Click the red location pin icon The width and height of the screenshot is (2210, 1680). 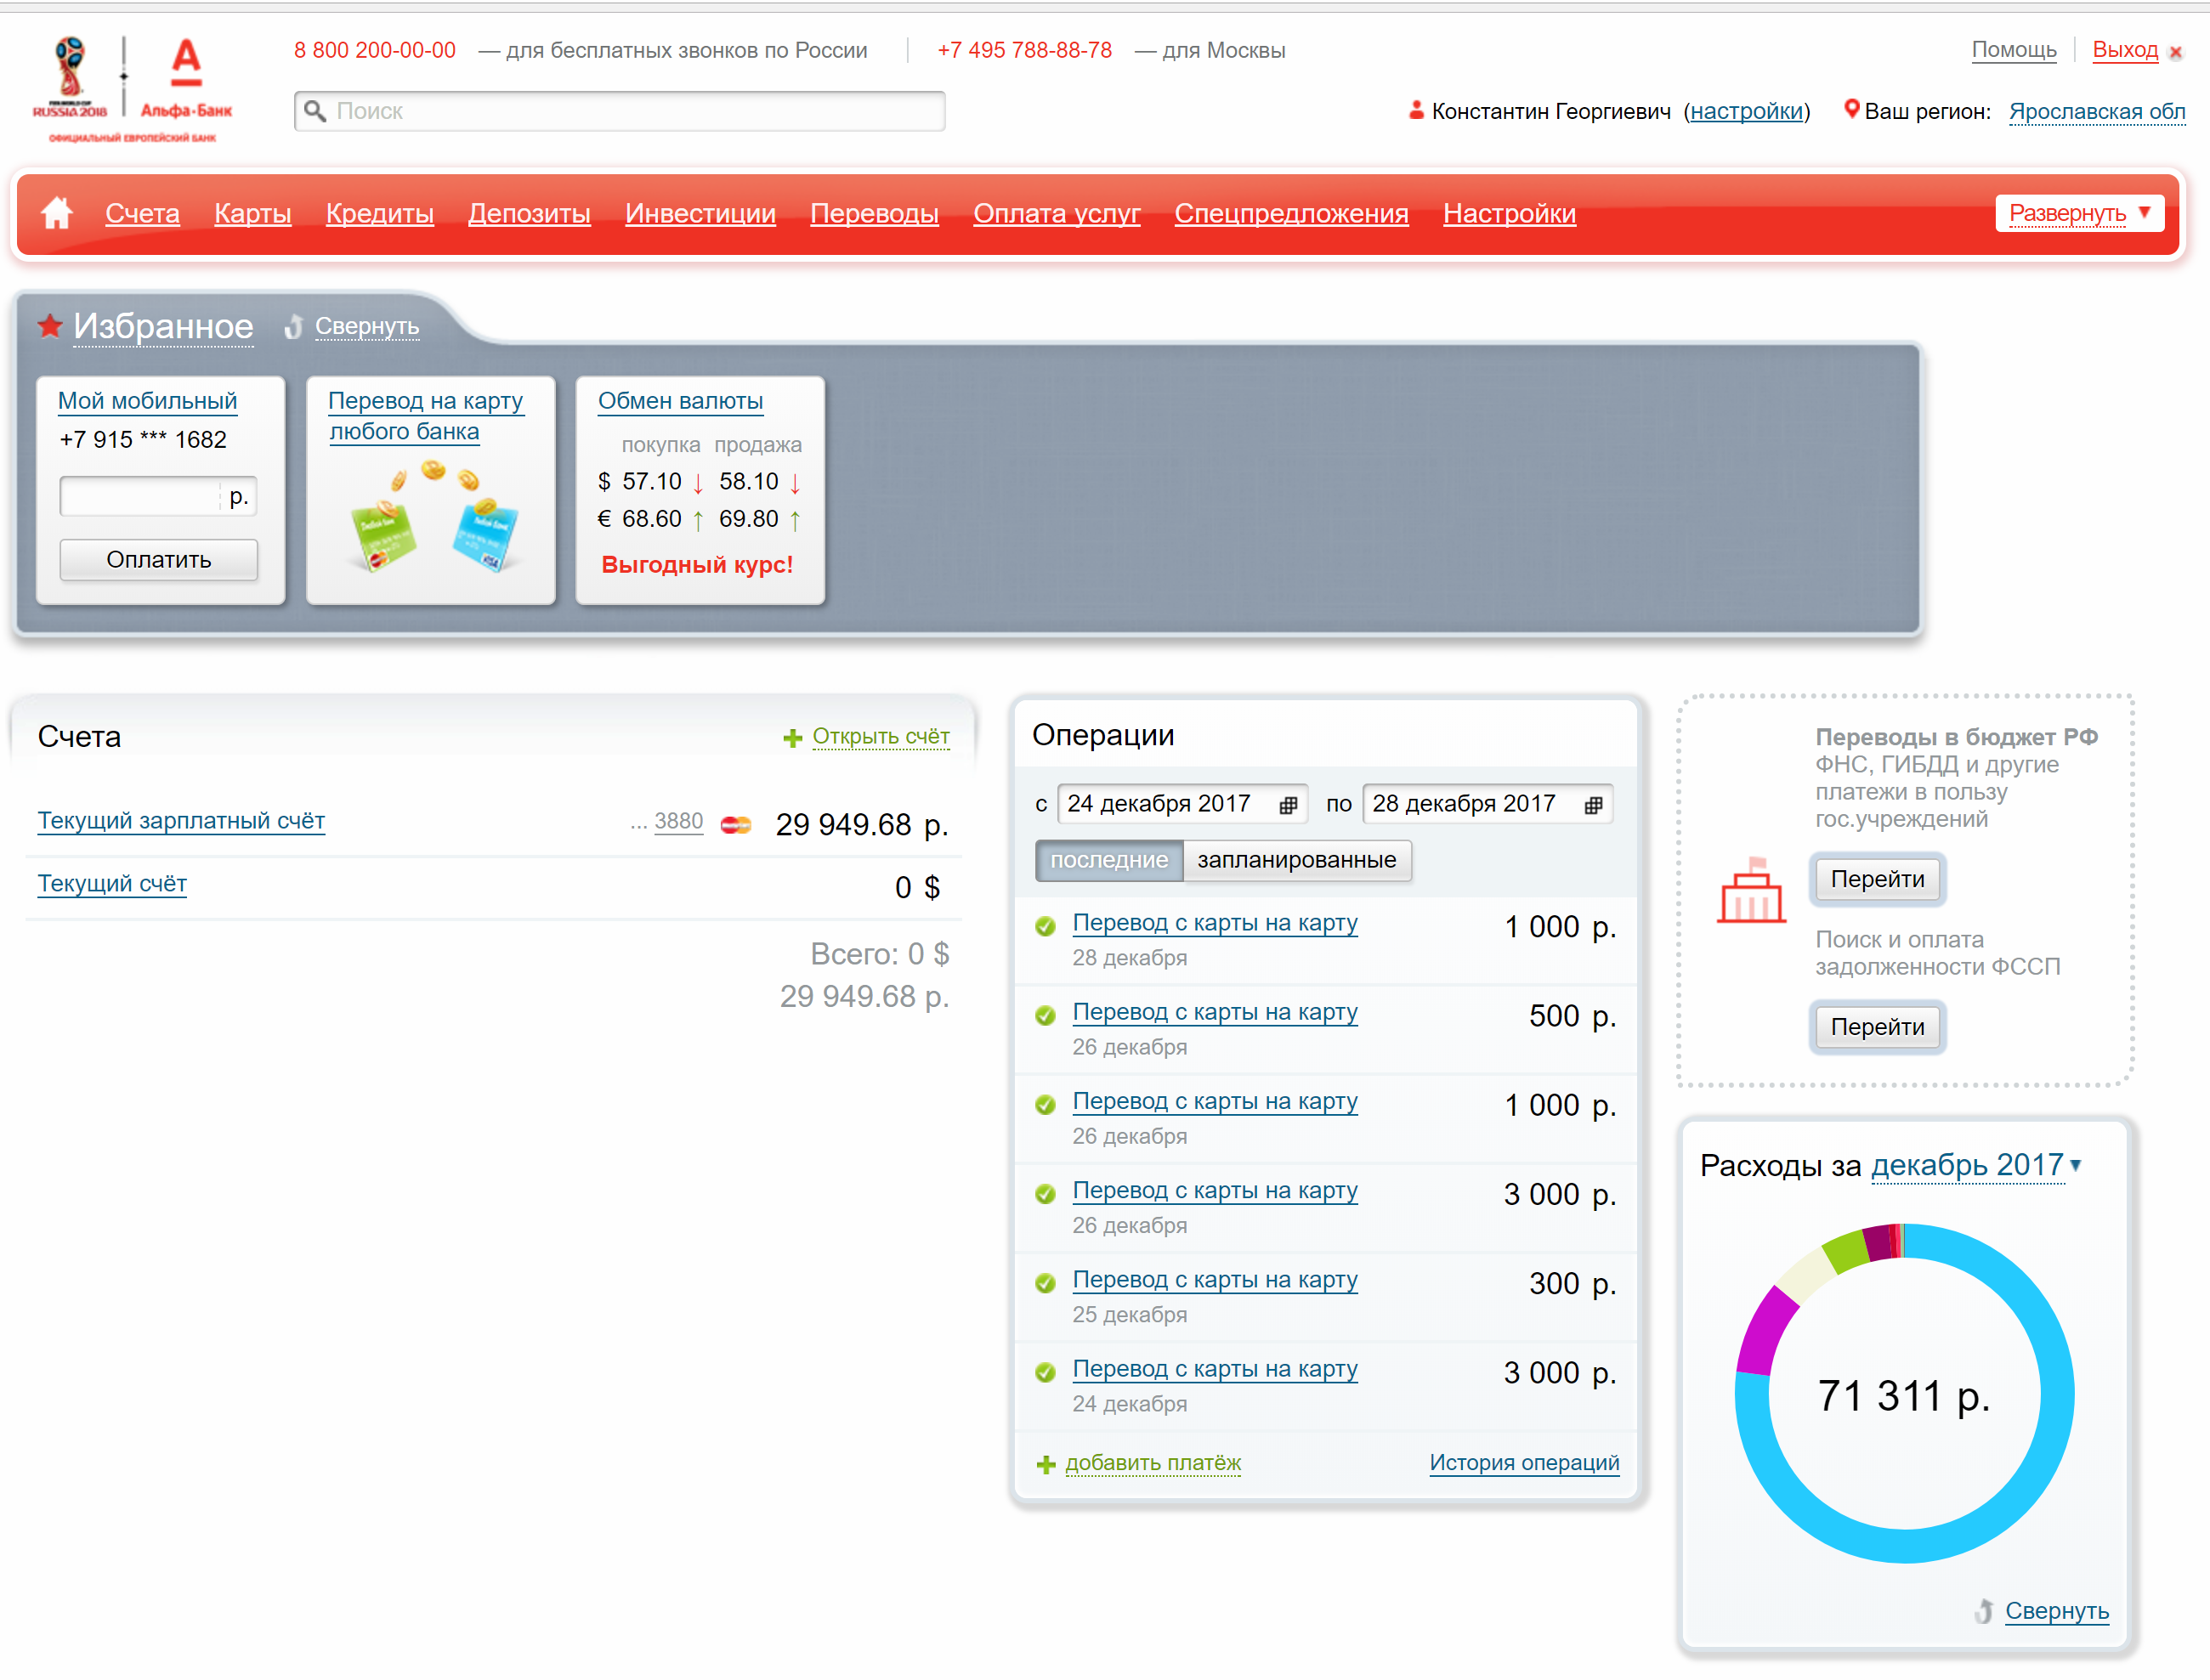(1851, 109)
